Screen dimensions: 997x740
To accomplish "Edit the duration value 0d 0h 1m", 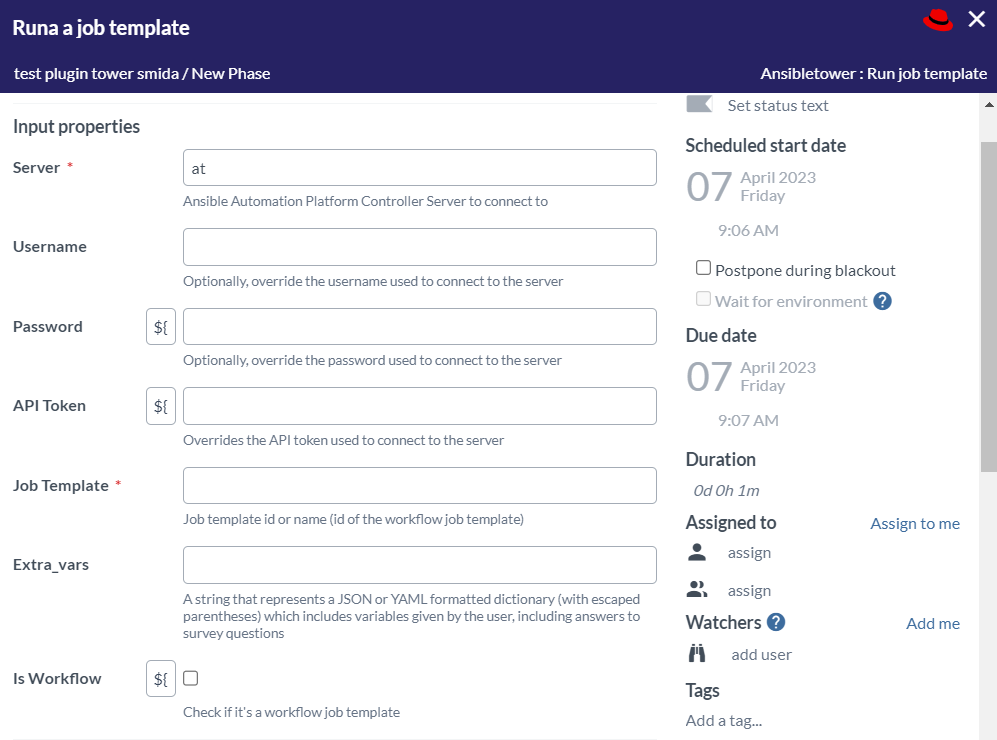I will tap(727, 490).
